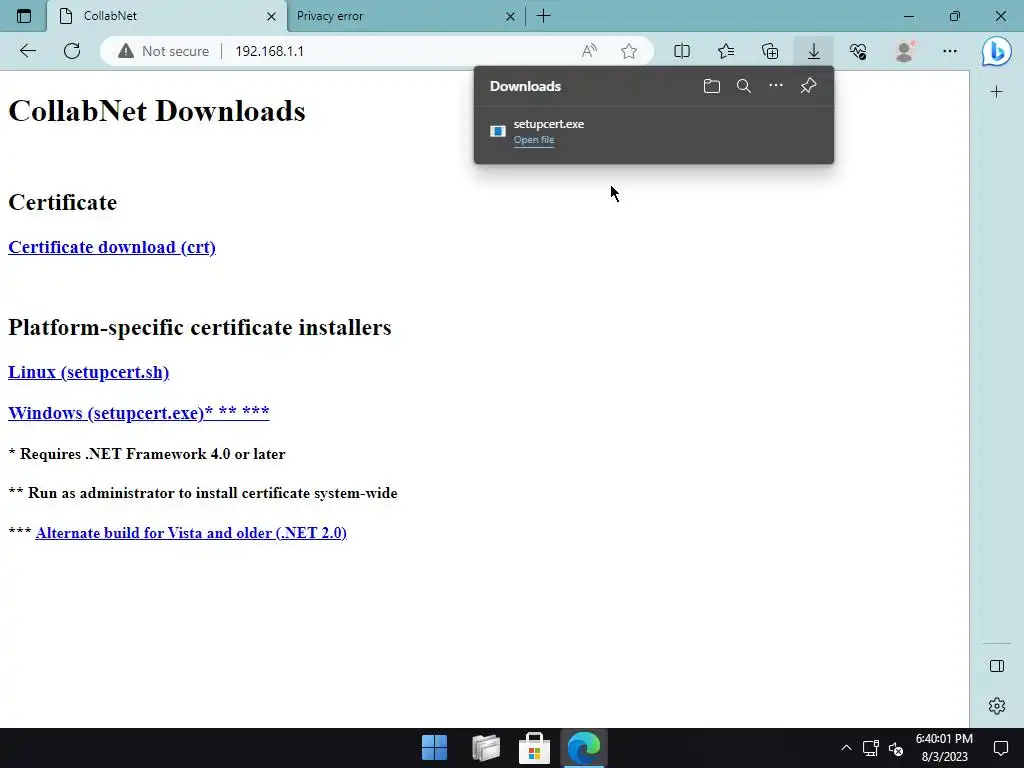Go back to the previous page
The height and width of the screenshot is (768, 1024).
click(x=27, y=51)
